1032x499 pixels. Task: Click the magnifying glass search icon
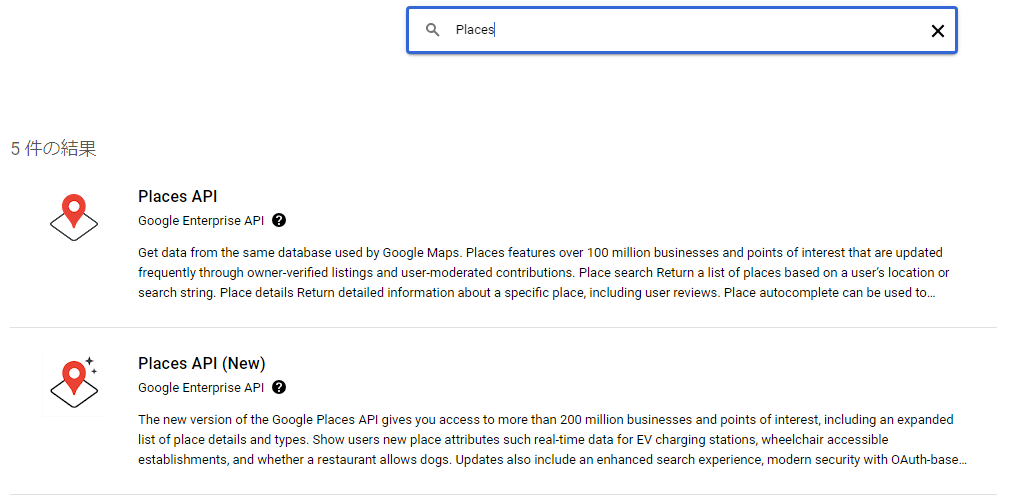[433, 30]
